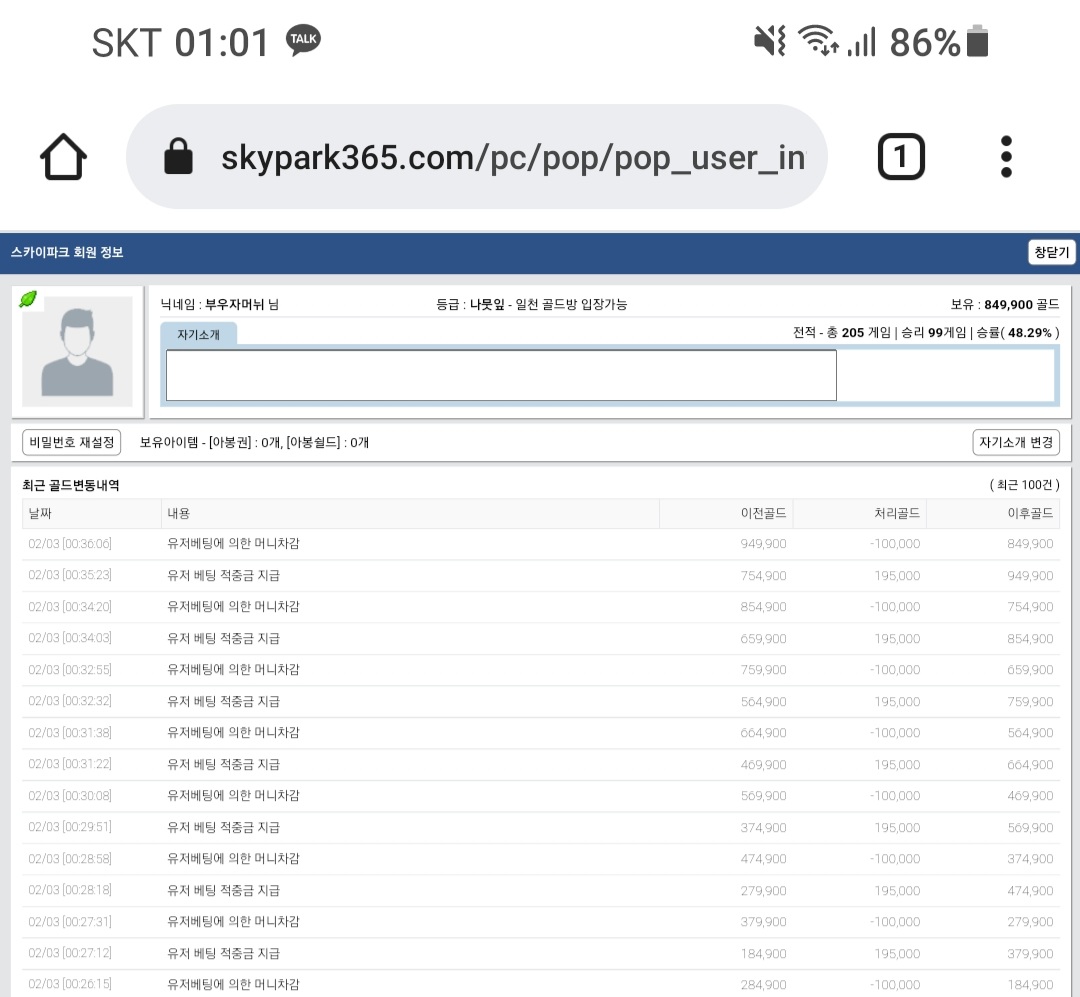Tap the cellular signal bars icon
Viewport: 1080px width, 997px height.
click(x=862, y=41)
